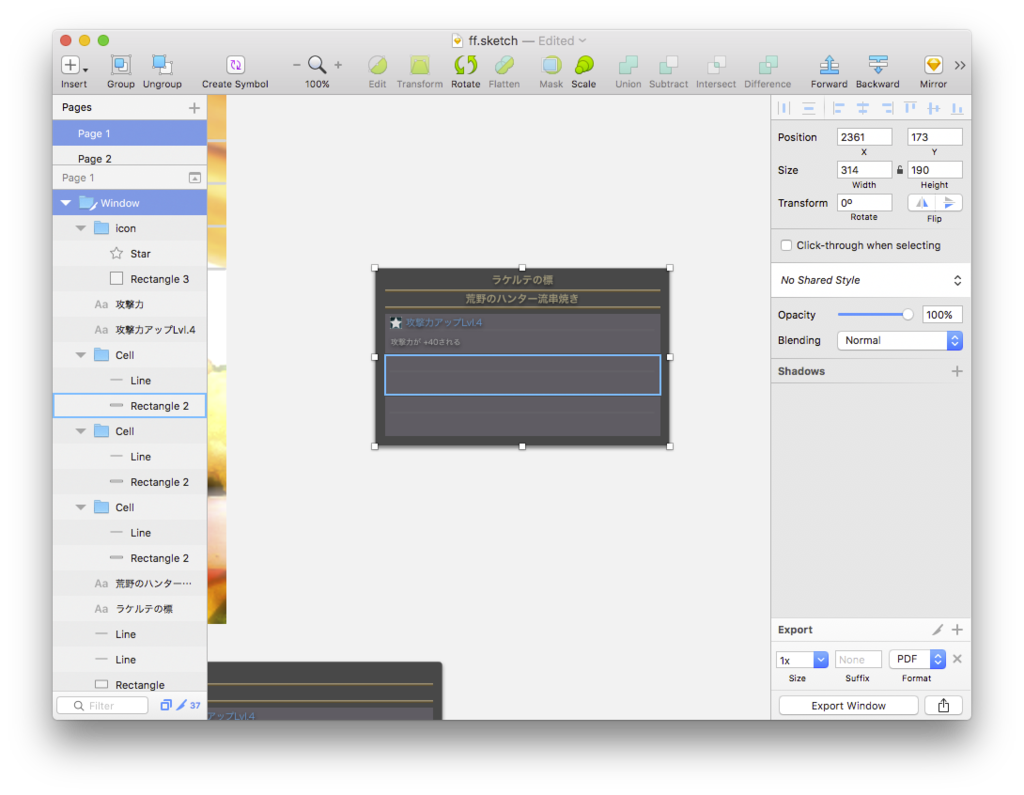The width and height of the screenshot is (1024, 795).
Task: Adjust the Opacity slider handle
Action: (907, 315)
